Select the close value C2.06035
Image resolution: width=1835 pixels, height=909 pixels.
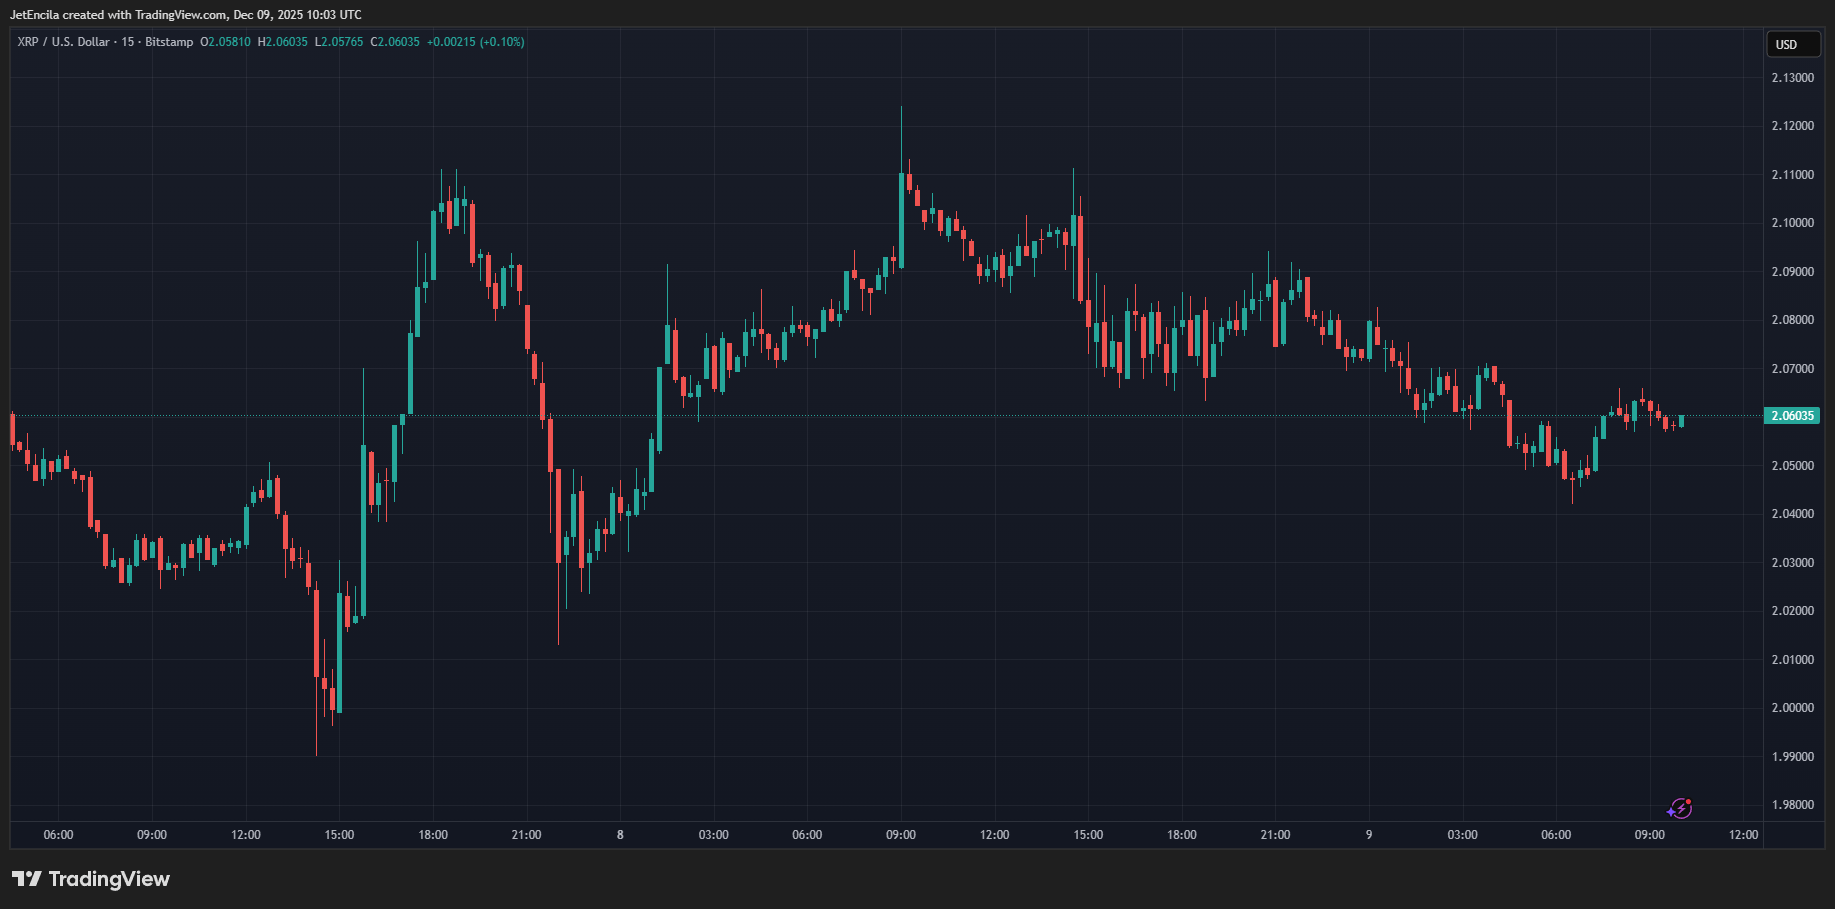click(395, 42)
